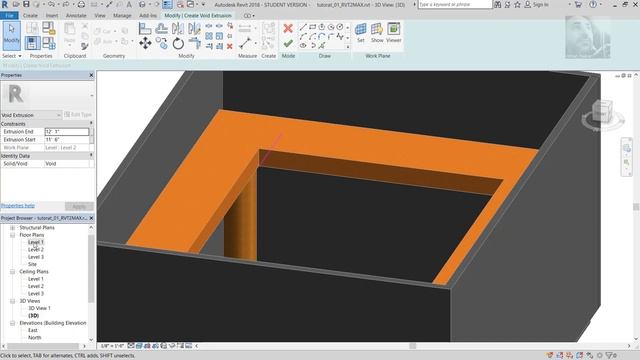Screen dimensions: 640x360
Task: Switch to the Add-Ins ribbon tab
Action: click(x=148, y=16)
